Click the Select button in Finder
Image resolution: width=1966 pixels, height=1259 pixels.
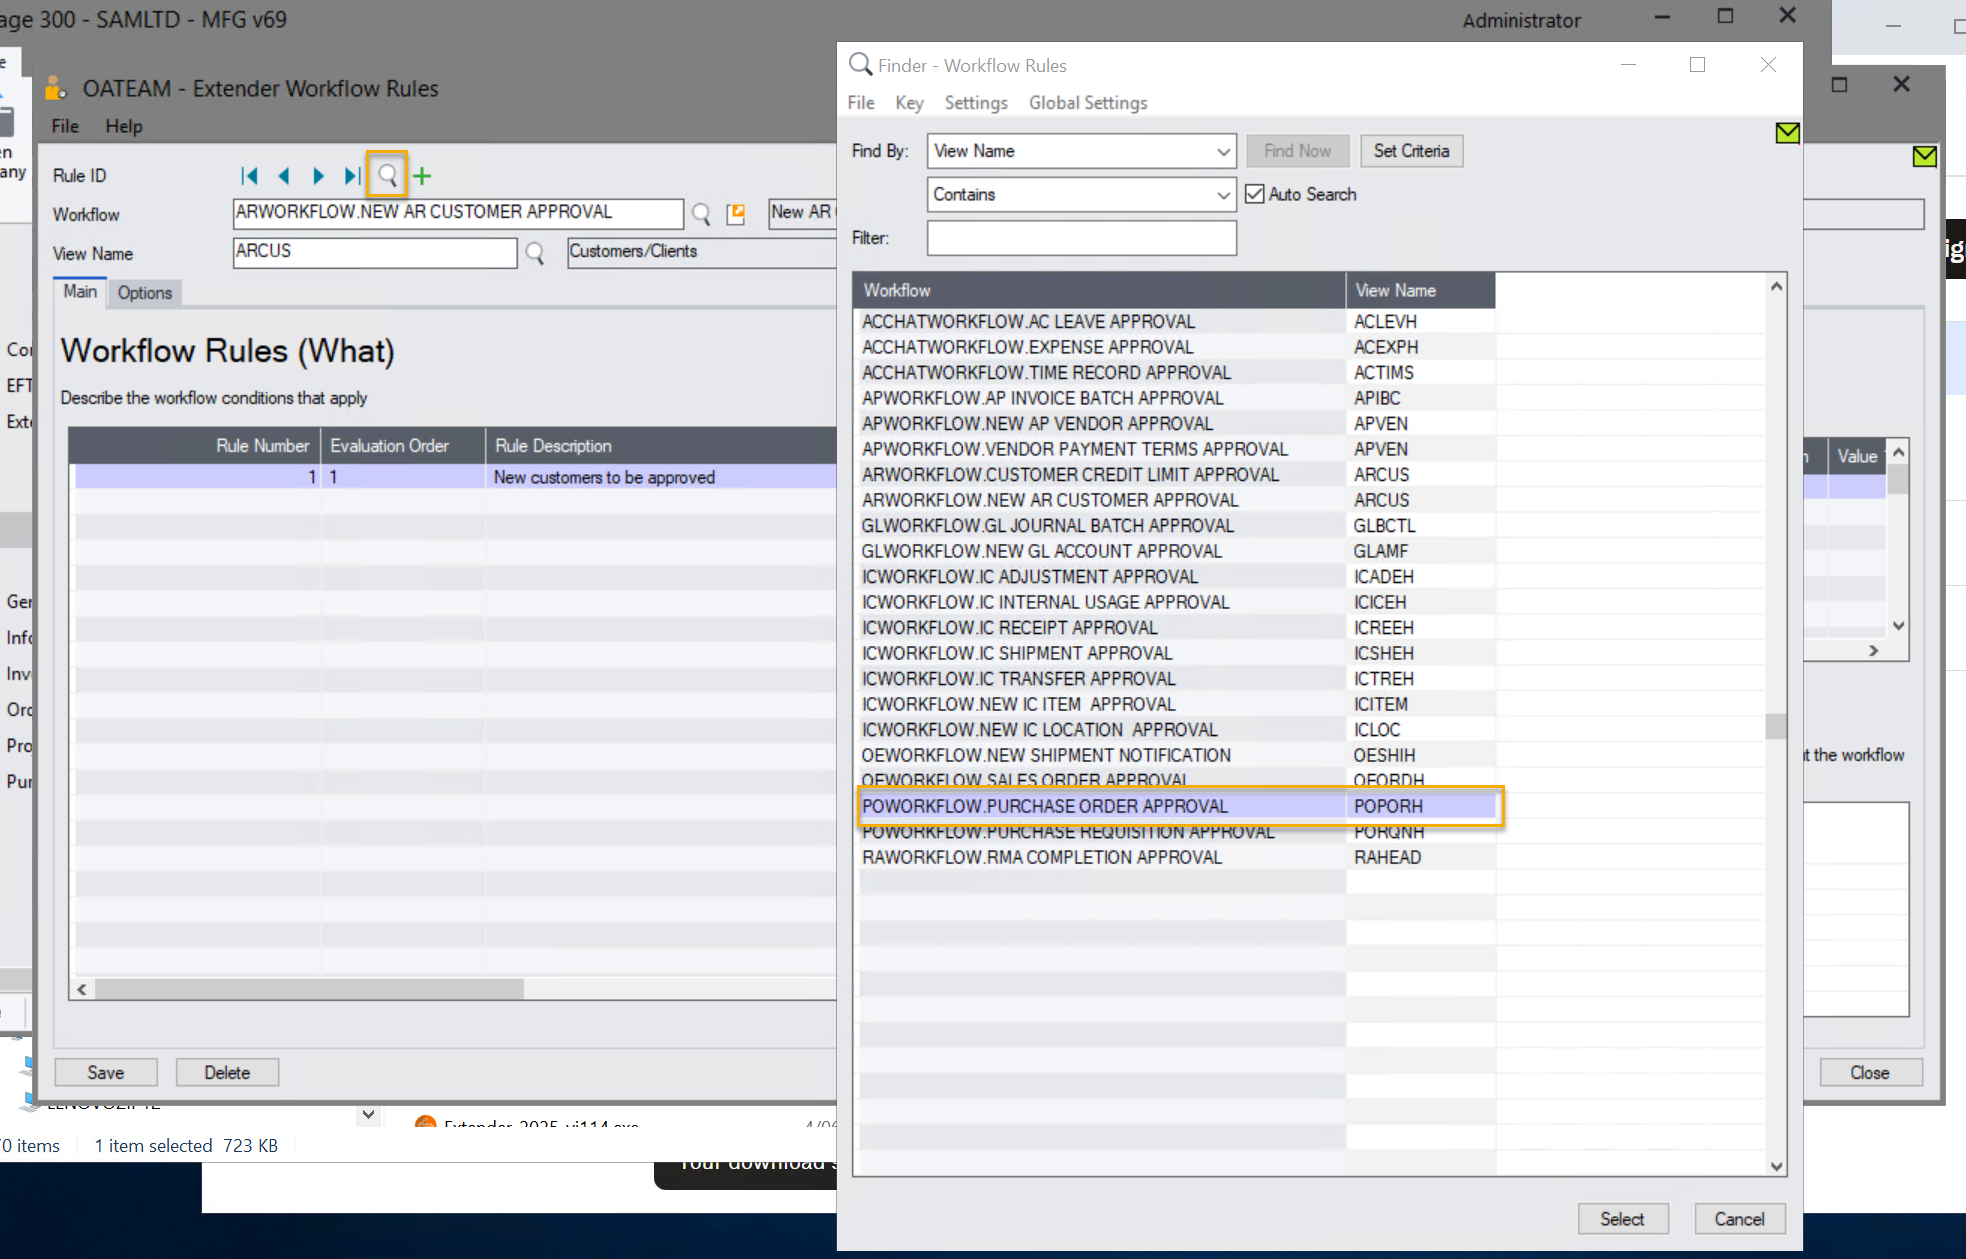(x=1622, y=1218)
